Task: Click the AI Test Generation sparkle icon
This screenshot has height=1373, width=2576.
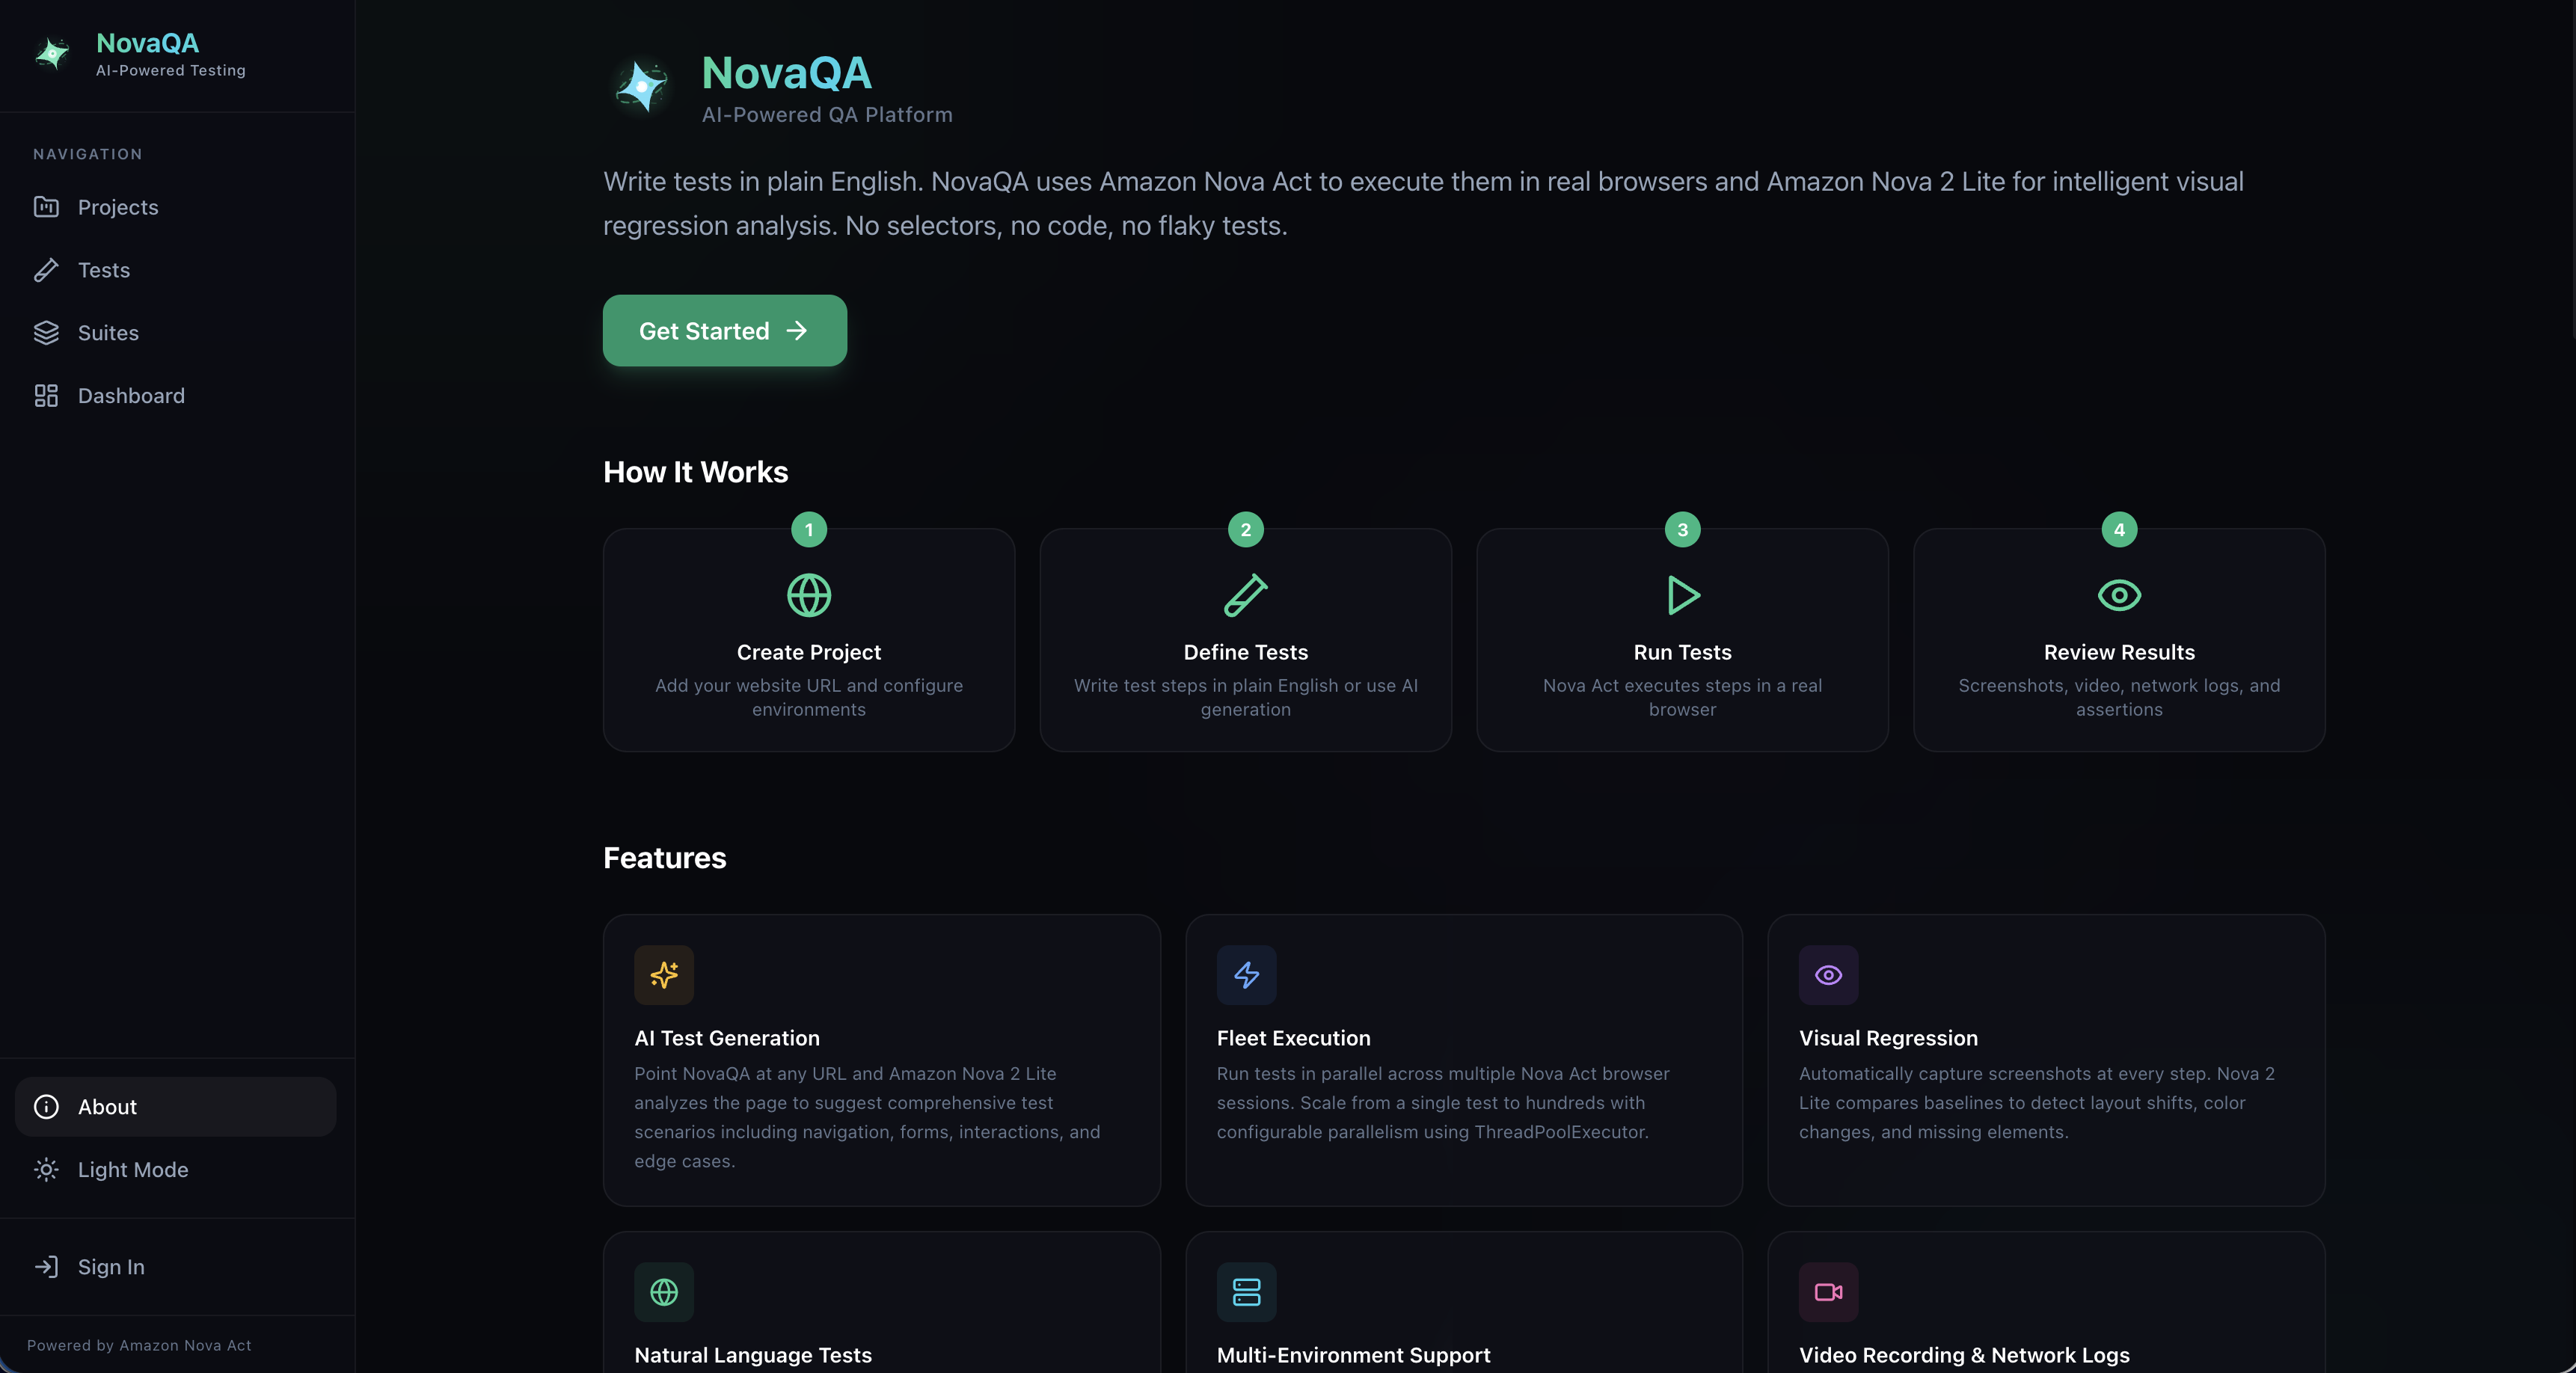Action: (x=664, y=975)
